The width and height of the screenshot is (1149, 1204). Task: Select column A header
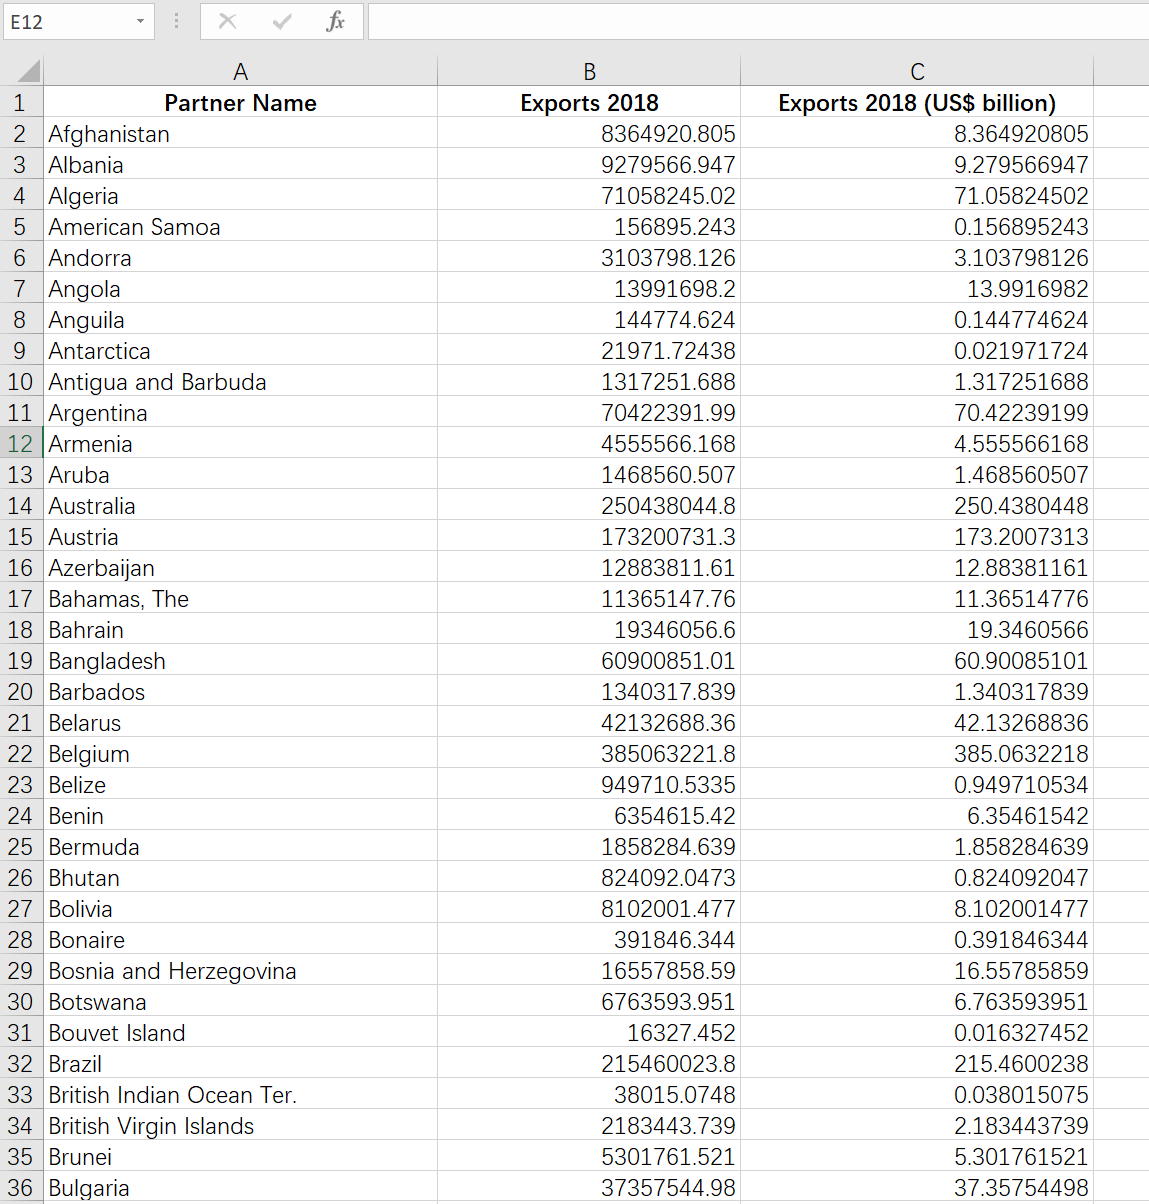[240, 71]
